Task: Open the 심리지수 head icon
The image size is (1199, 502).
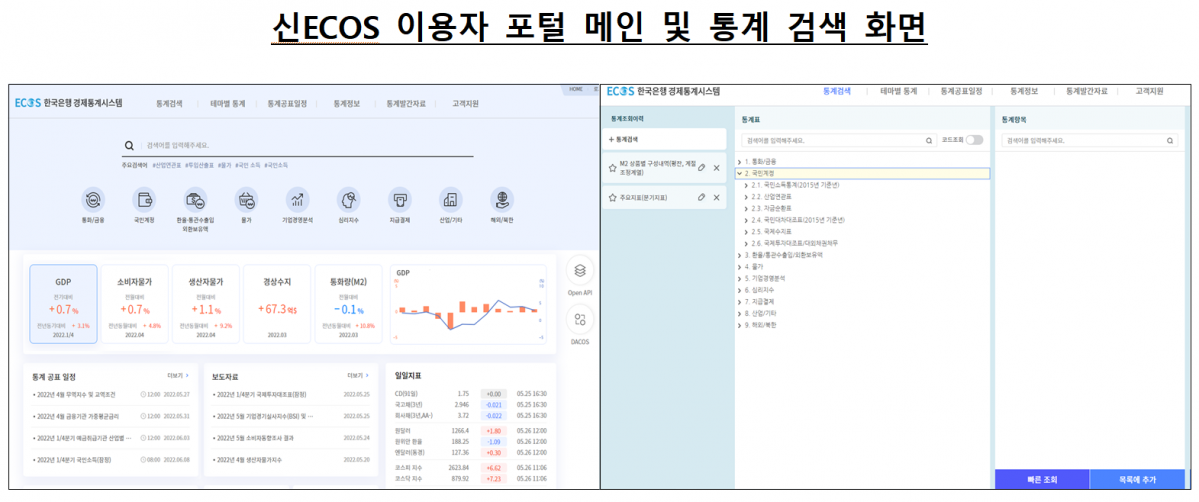Action: pos(349,200)
